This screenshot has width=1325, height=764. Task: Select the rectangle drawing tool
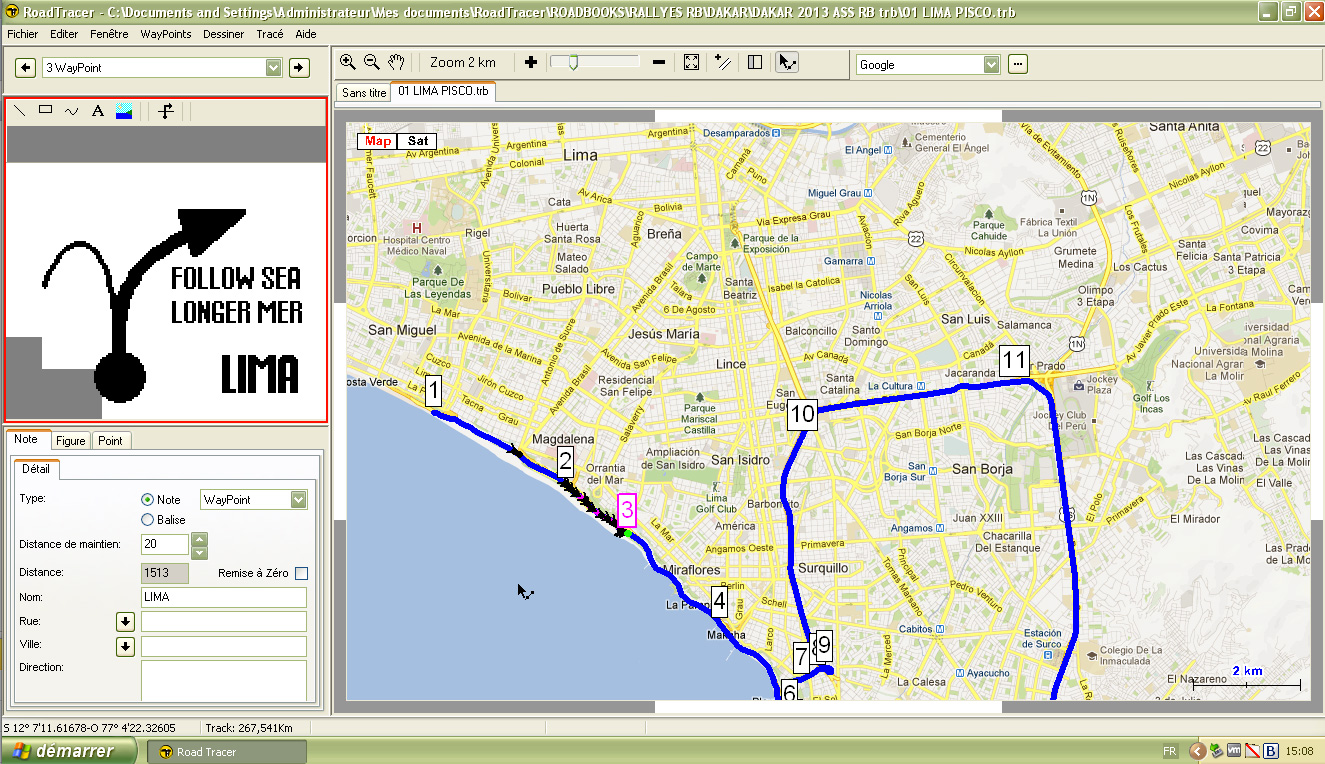(45, 111)
